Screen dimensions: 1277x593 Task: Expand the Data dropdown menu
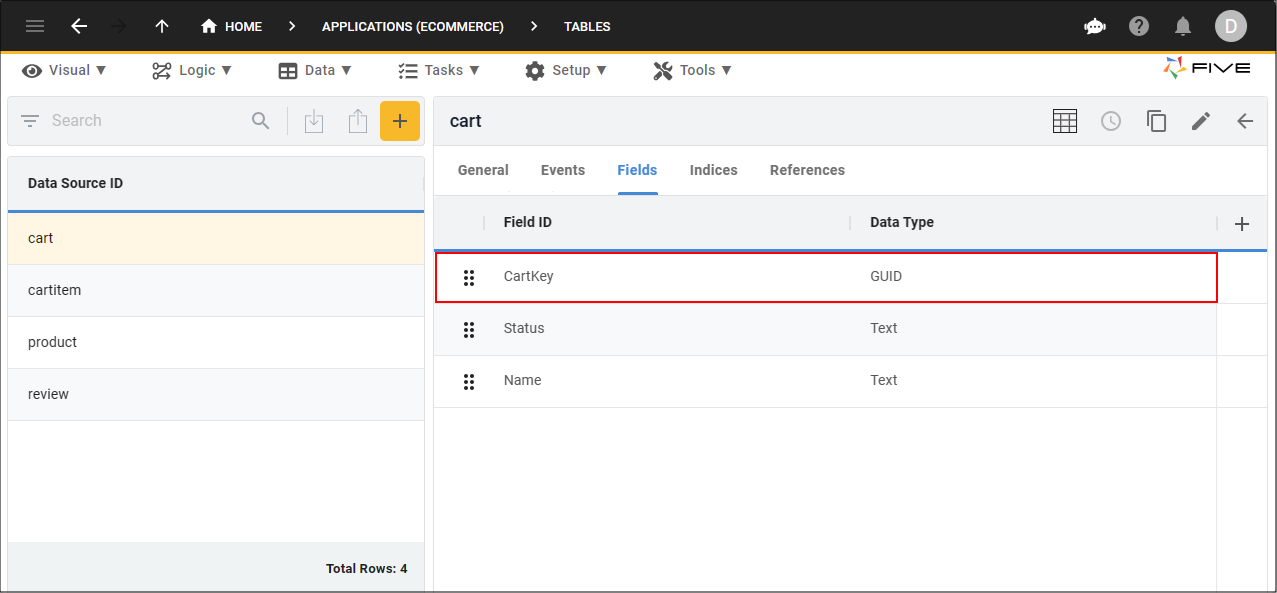315,70
